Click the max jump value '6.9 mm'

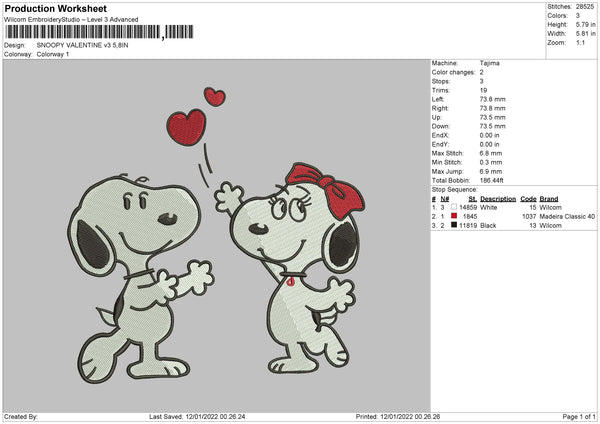(491, 171)
